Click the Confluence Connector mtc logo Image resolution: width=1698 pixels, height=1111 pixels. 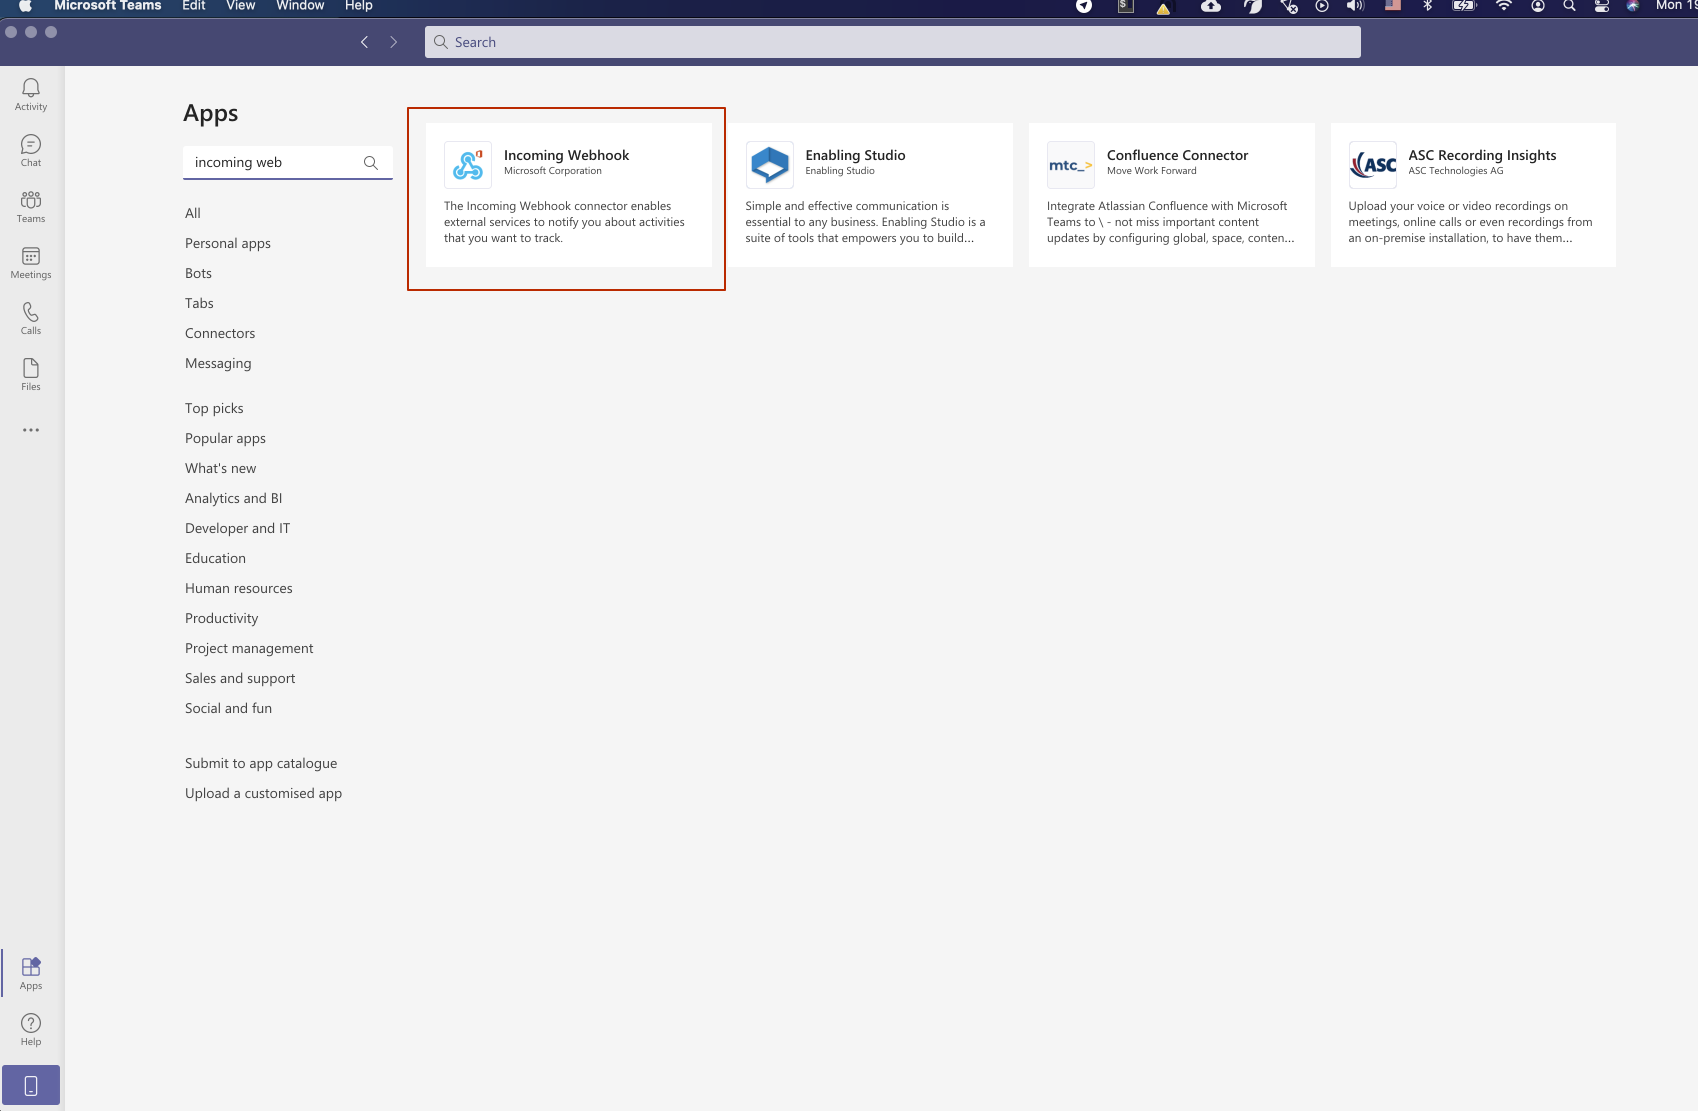[1071, 165]
